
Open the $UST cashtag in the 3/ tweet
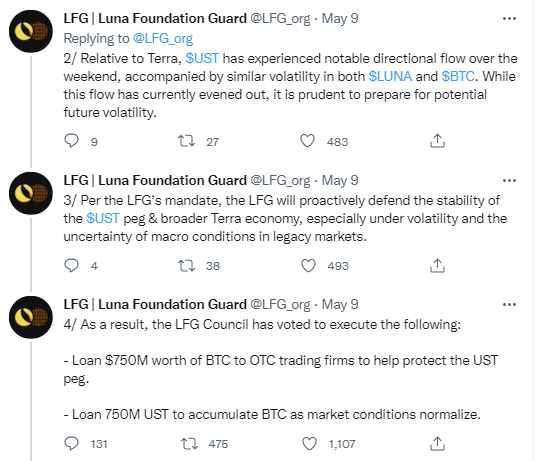tap(103, 218)
